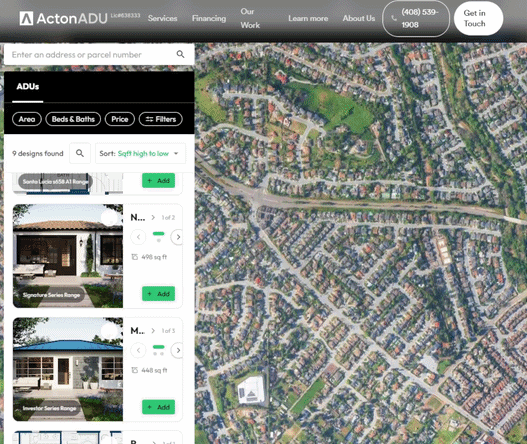The width and height of the screenshot is (527, 444).
Task: Add the Santa Lucia design
Action: click(x=158, y=180)
